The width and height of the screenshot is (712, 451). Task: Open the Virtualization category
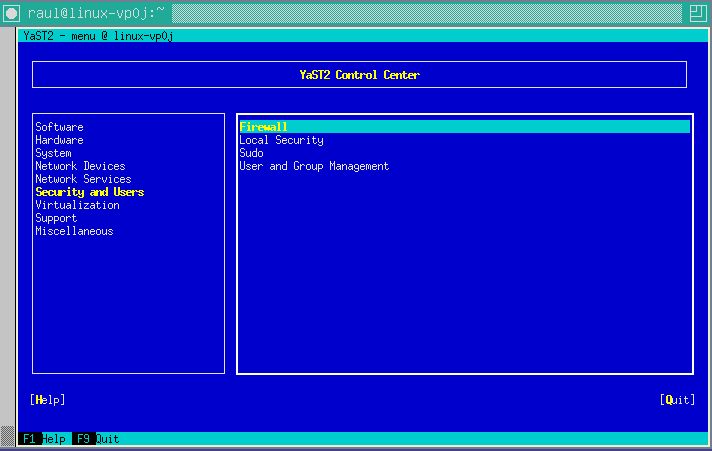tap(78, 205)
